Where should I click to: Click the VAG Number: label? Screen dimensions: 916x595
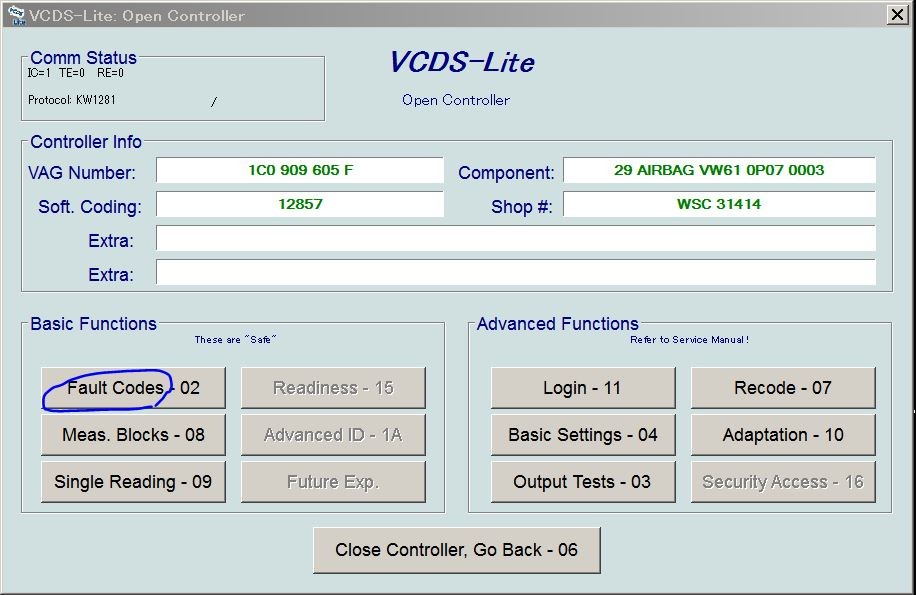pos(82,173)
